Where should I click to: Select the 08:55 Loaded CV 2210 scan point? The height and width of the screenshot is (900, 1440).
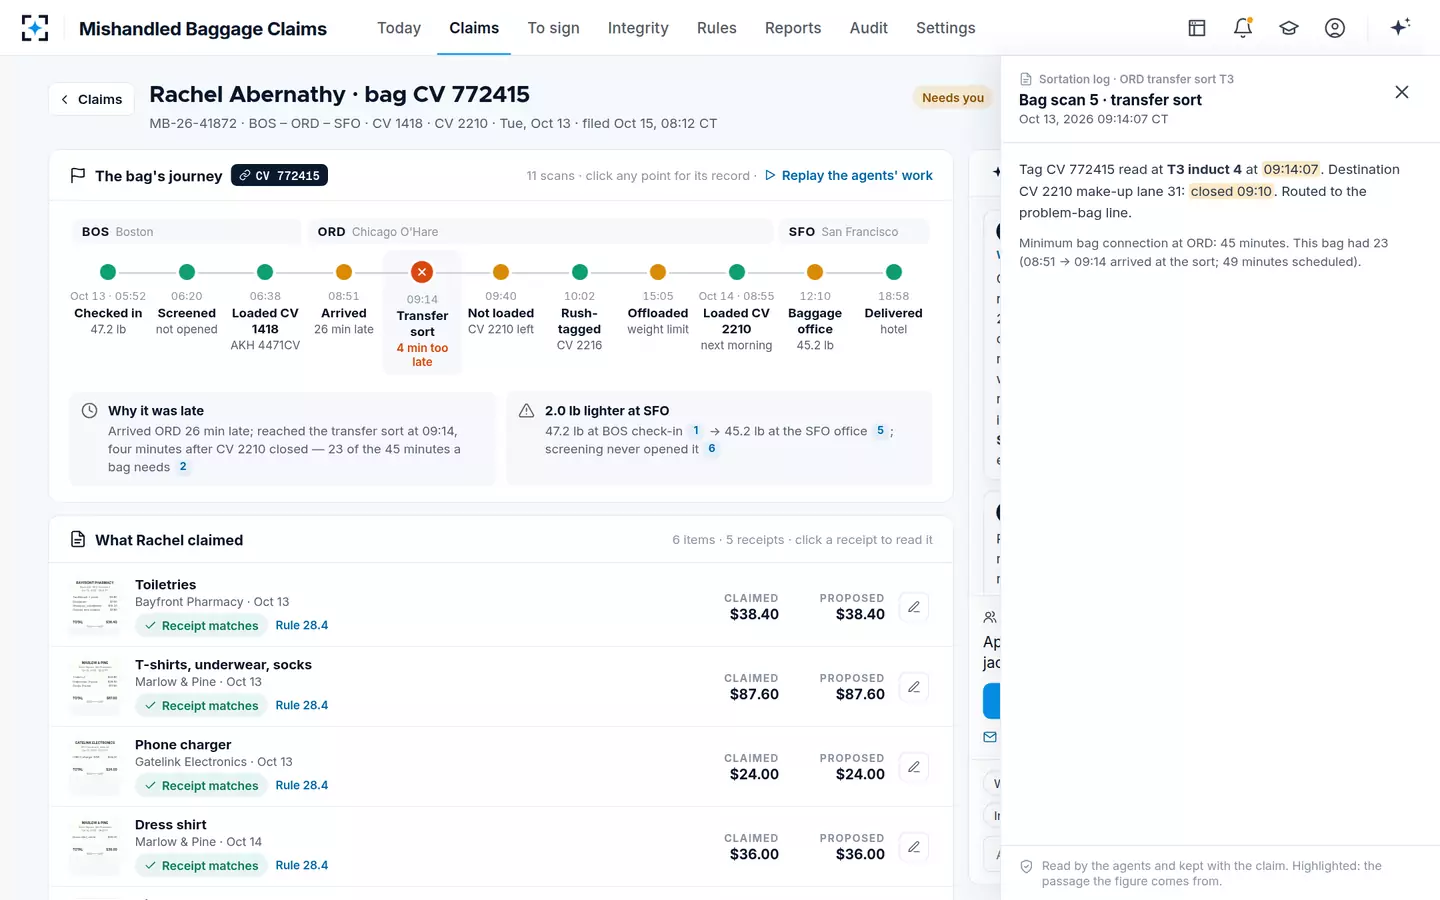pos(737,307)
